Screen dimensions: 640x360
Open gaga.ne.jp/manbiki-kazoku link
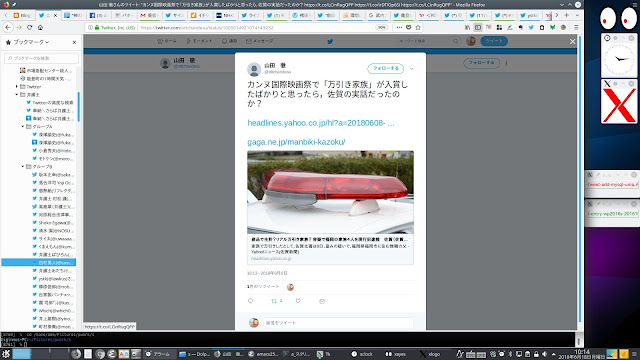point(296,142)
